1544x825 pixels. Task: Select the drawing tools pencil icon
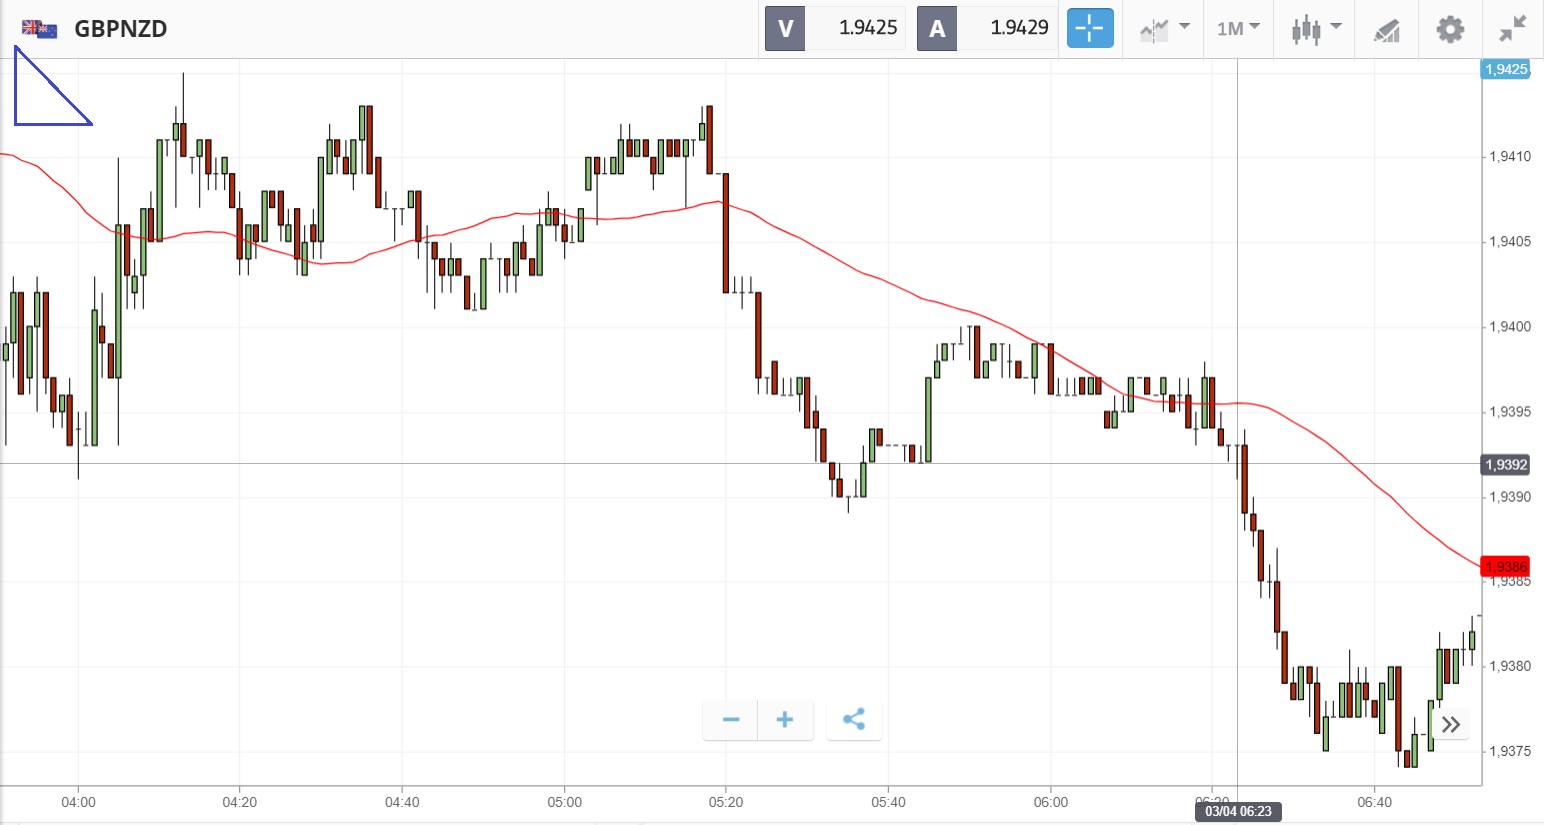point(1386,30)
